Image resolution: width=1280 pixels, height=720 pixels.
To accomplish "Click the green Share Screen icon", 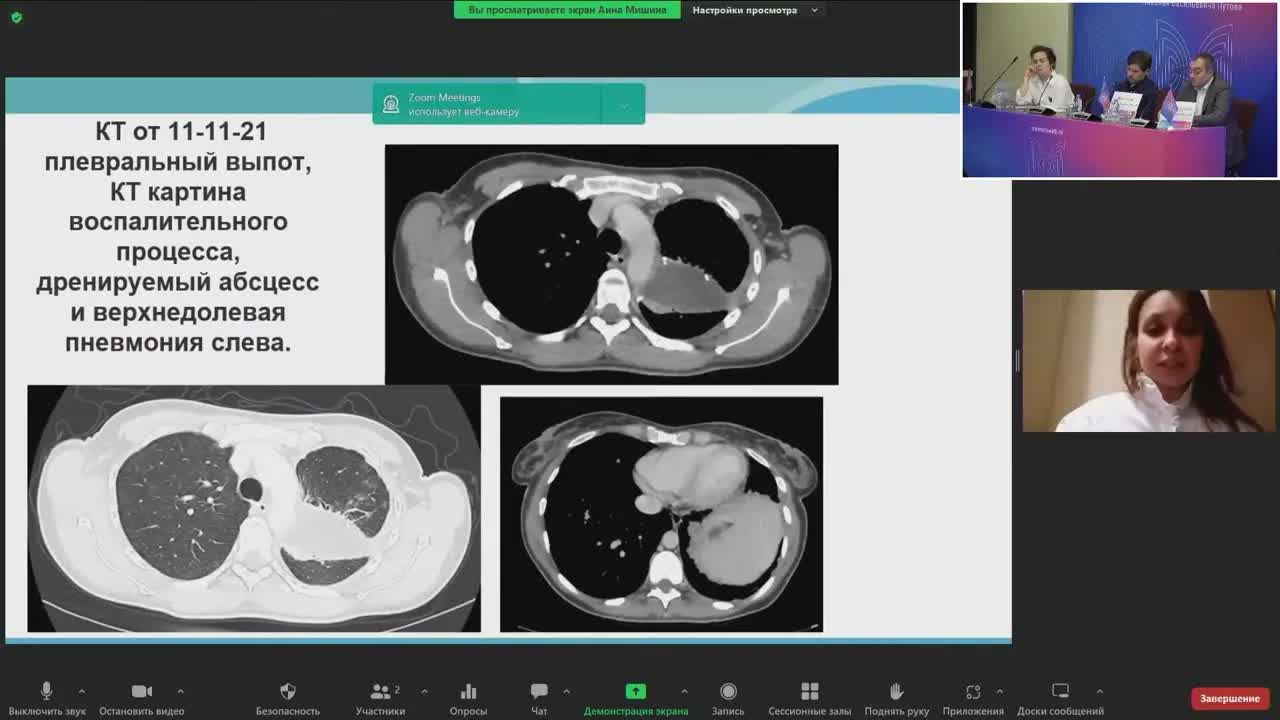I will point(636,692).
